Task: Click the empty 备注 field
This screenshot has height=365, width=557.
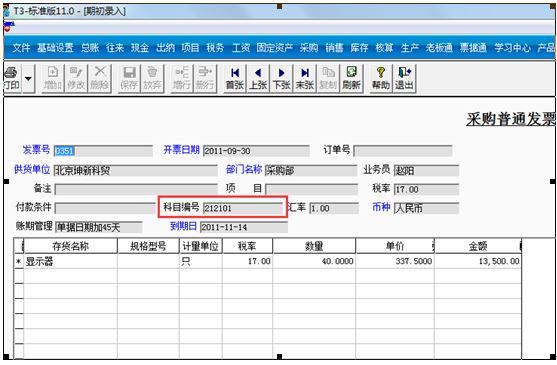Action: pos(136,189)
